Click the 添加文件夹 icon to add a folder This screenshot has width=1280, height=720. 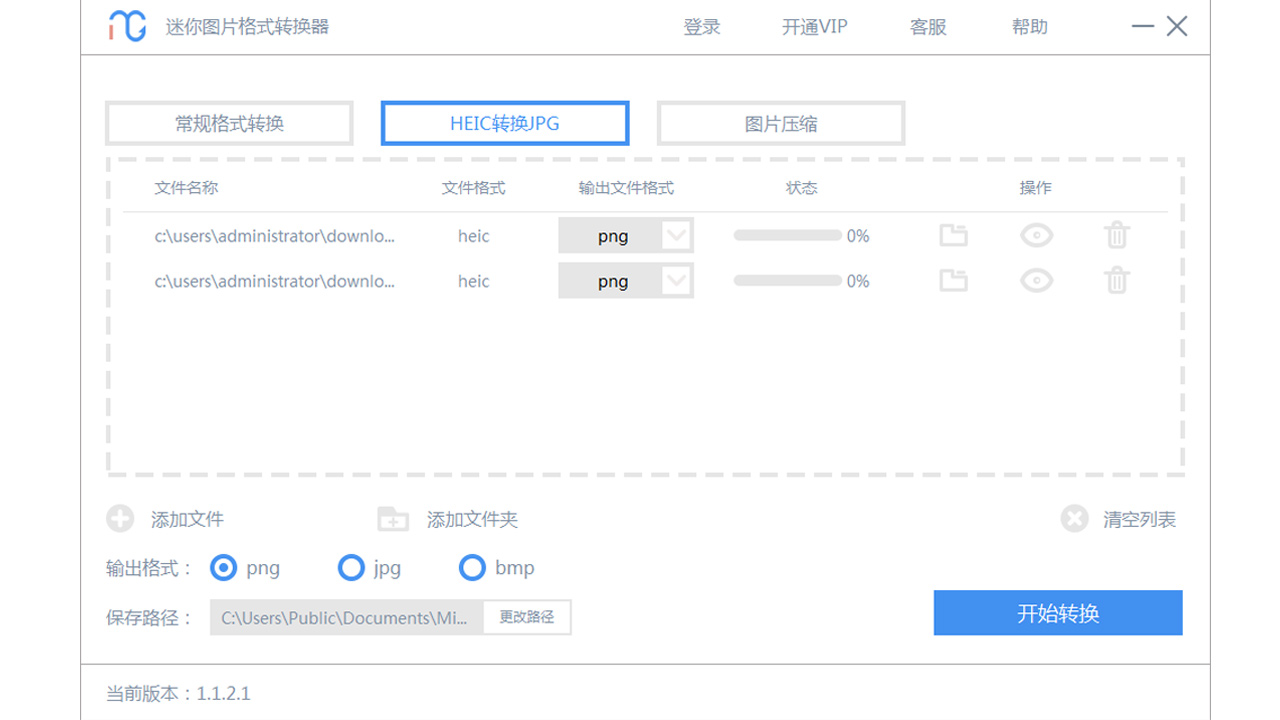point(392,518)
